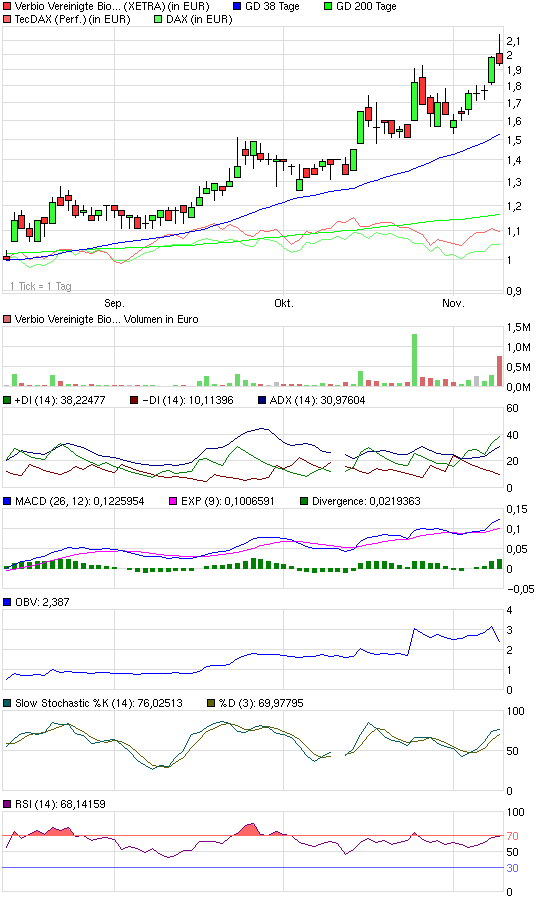Image resolution: width=545 pixels, height=913 pixels.
Task: Click the 'Okt.' date axis label
Action: [284, 303]
